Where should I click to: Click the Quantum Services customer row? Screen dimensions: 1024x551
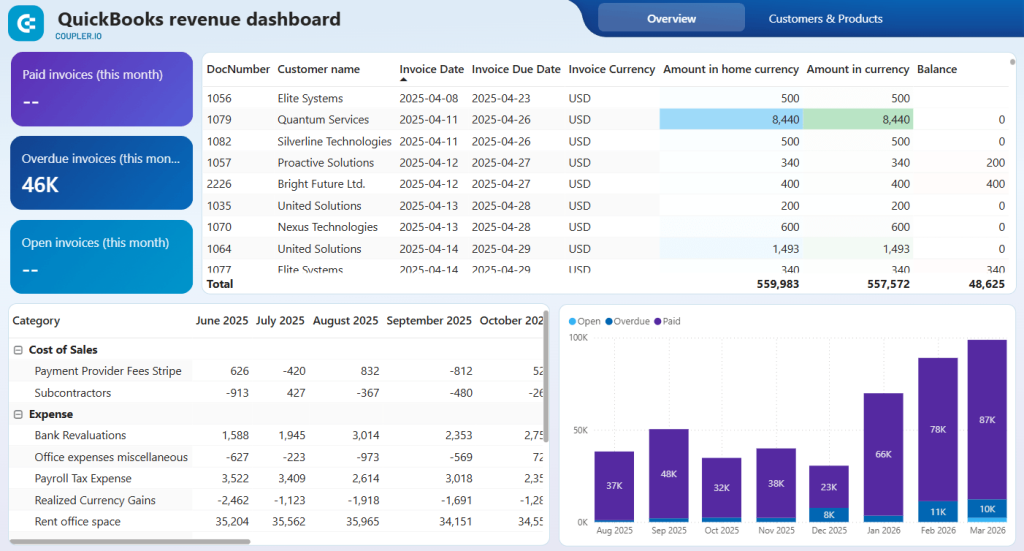click(x=607, y=119)
